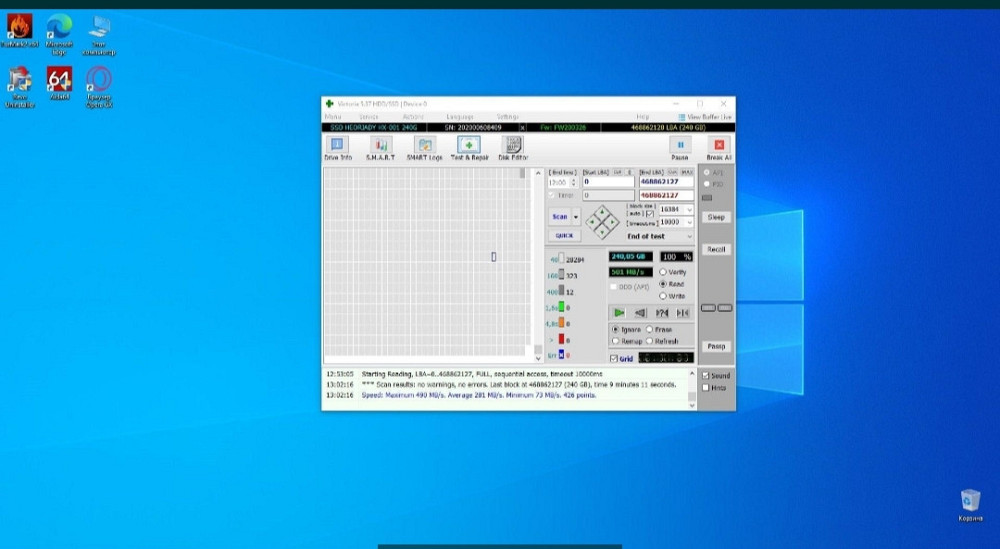Click the Start LBA input field
Screen dimensions: 1000x549
tap(608, 182)
